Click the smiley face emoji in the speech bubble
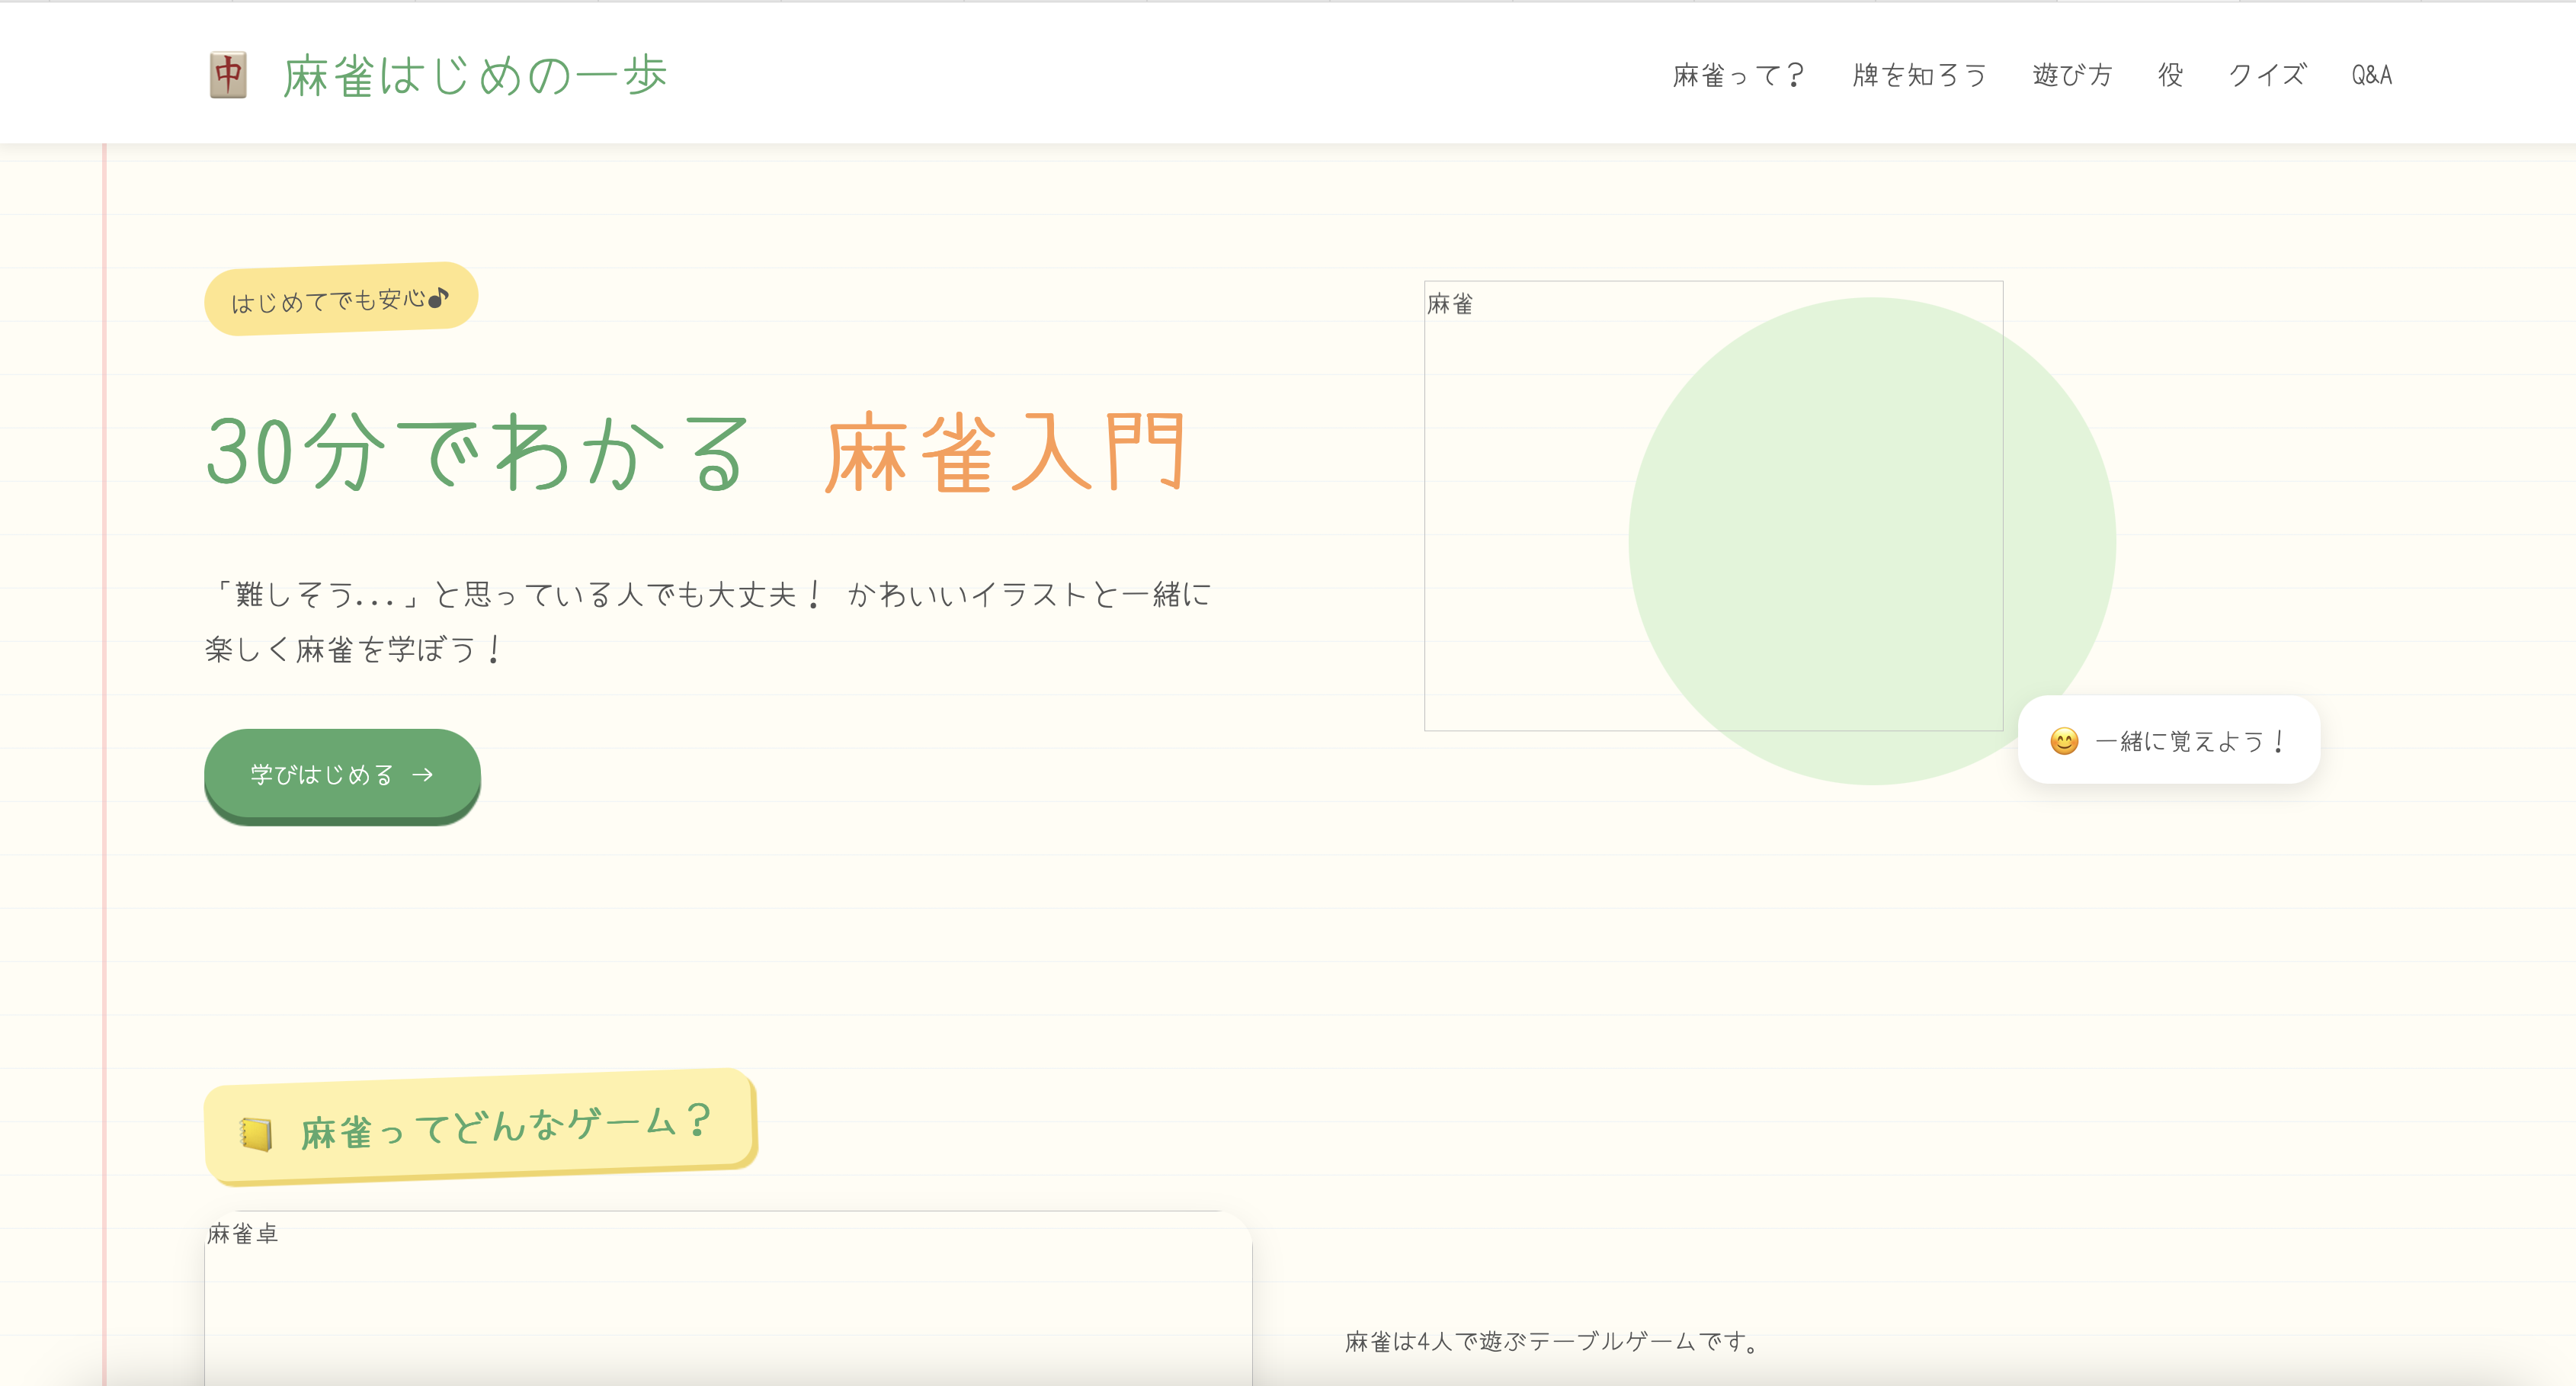 pos(2064,741)
